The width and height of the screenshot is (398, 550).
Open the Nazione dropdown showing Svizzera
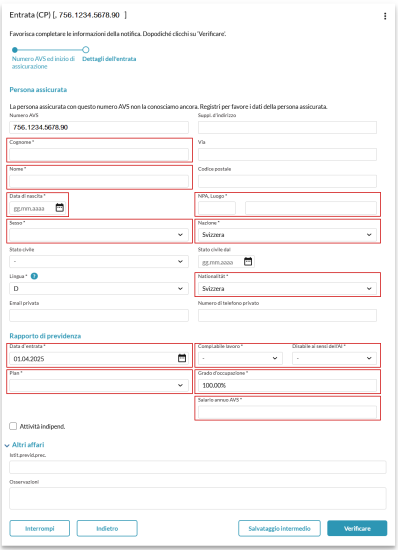tap(287, 235)
